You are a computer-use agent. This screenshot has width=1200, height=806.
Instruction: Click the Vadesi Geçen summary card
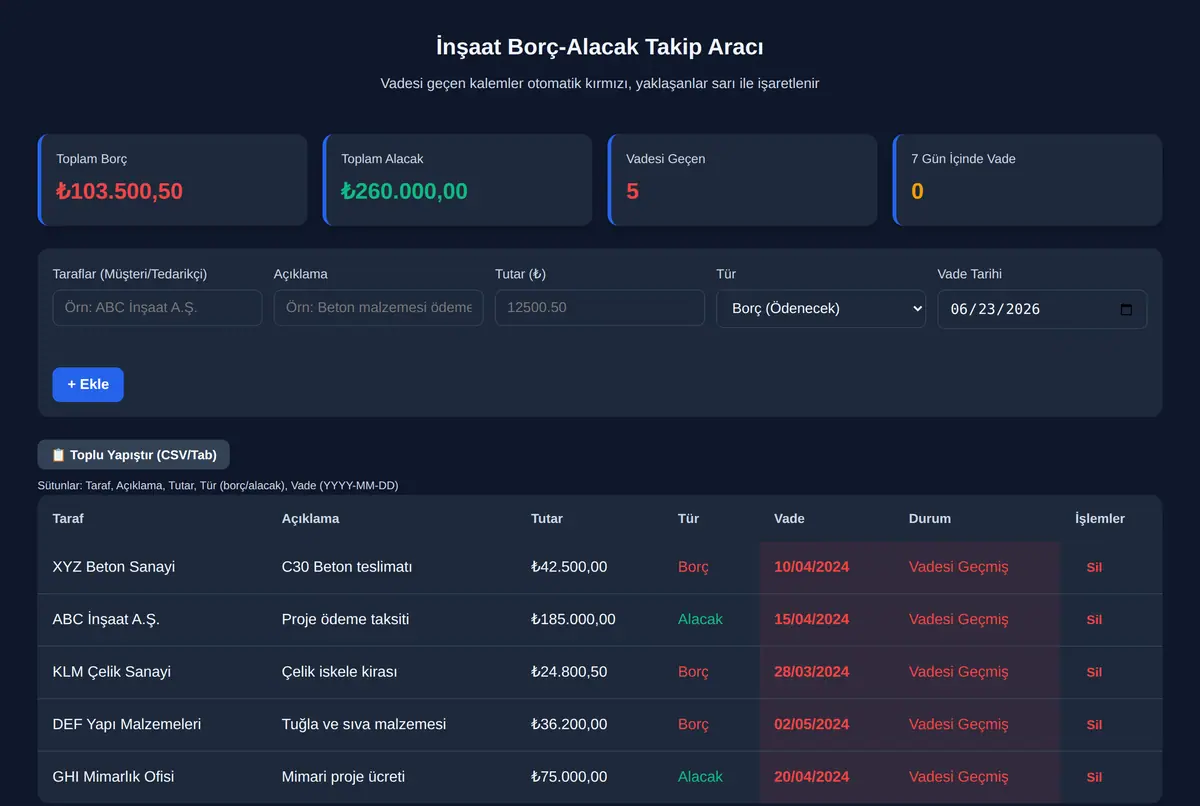pyautogui.click(x=742, y=180)
